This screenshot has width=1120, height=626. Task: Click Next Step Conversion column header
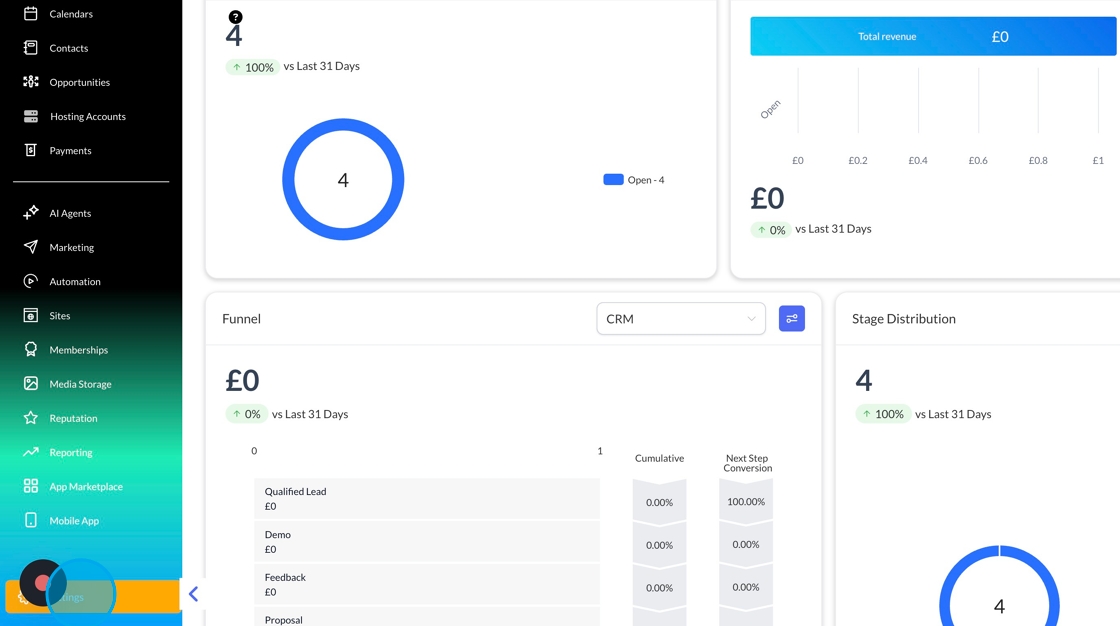(747, 463)
